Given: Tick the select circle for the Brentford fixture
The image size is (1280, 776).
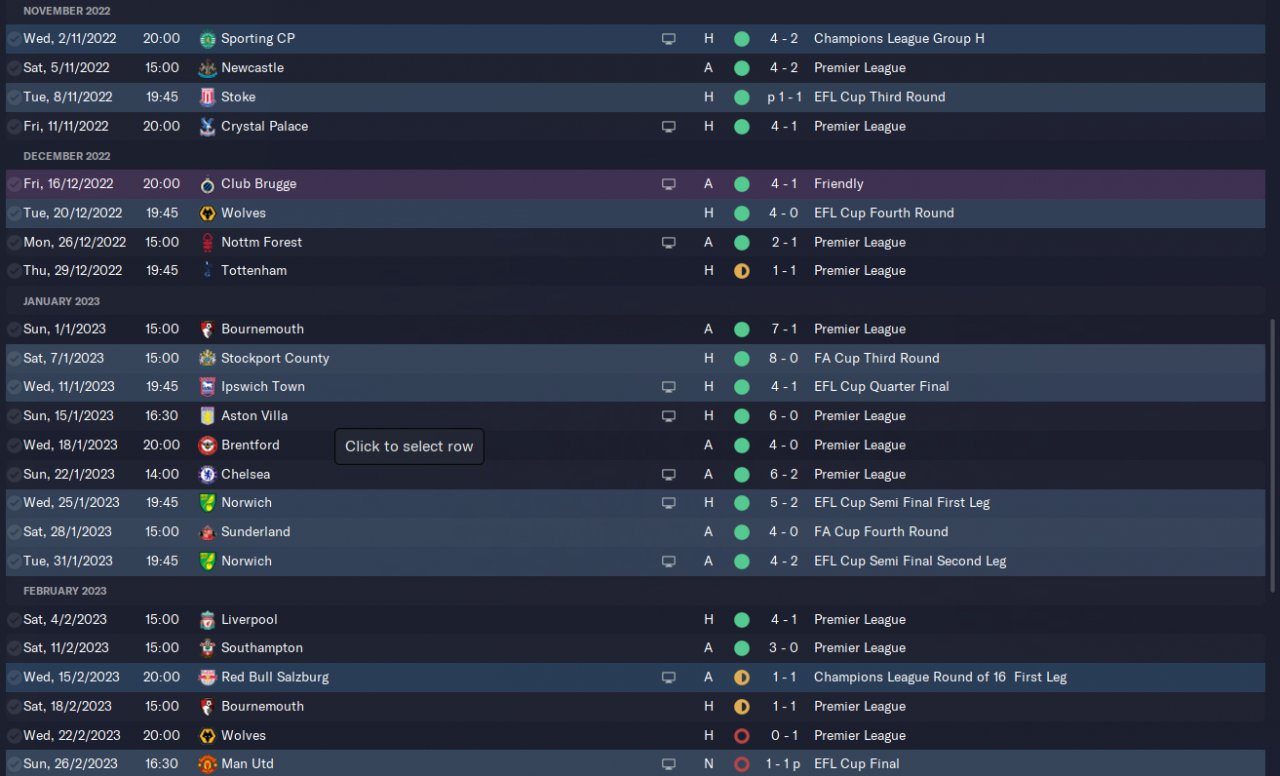Looking at the screenshot, I should pos(14,445).
